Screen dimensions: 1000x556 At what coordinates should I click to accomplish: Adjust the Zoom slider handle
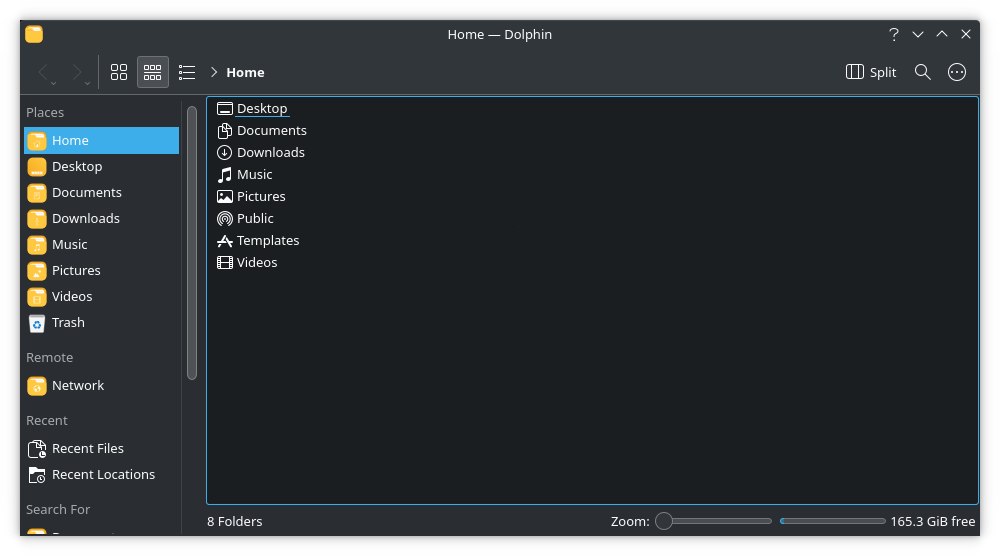click(x=664, y=521)
